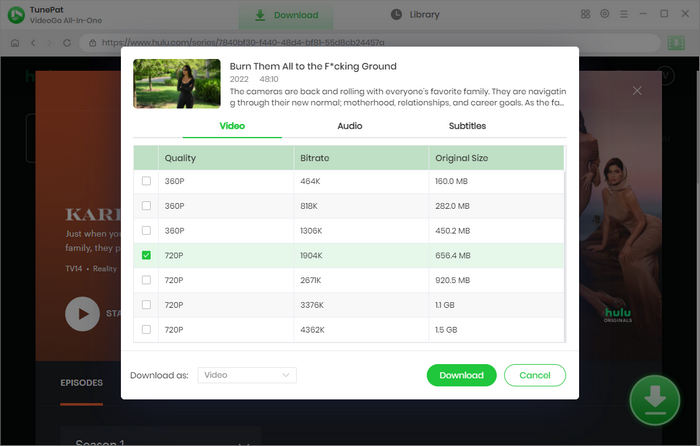Switch to the Audio tab
Viewport: 700px width, 446px height.
click(349, 126)
